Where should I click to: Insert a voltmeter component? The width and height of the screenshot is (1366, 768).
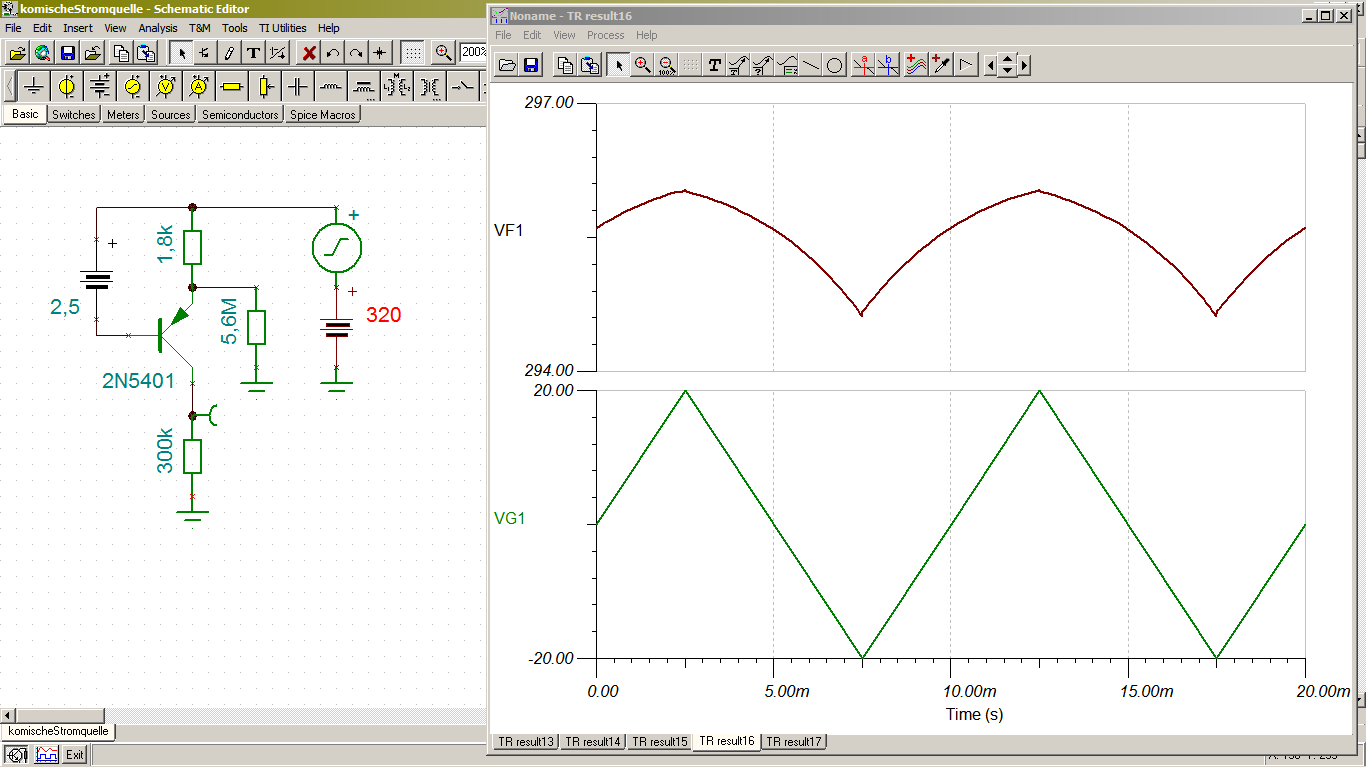165,87
